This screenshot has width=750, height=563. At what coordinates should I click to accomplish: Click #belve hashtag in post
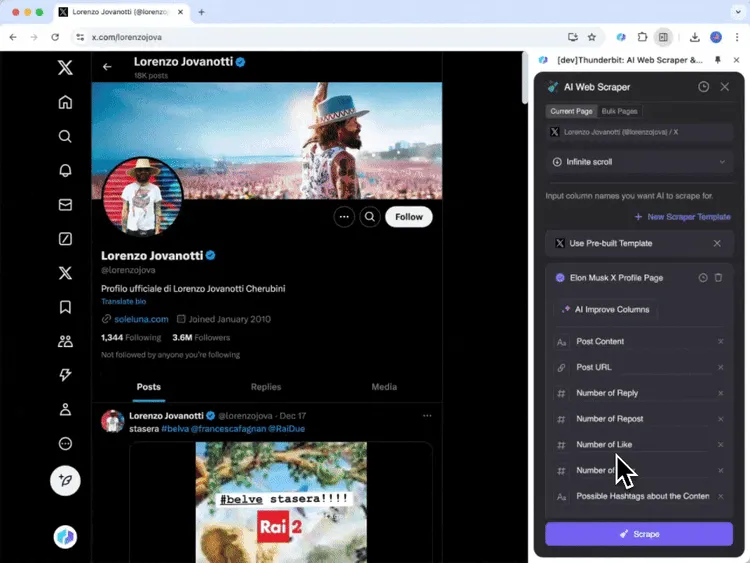175,429
